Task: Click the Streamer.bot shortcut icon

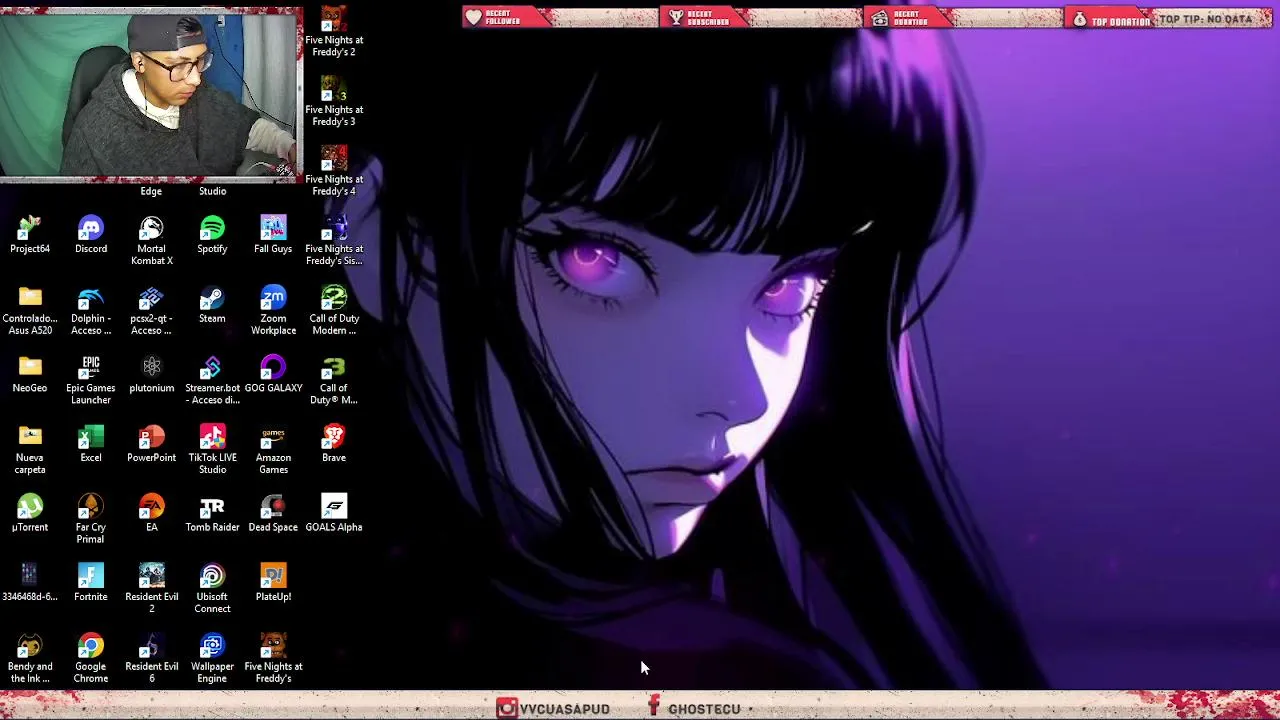Action: (212, 380)
